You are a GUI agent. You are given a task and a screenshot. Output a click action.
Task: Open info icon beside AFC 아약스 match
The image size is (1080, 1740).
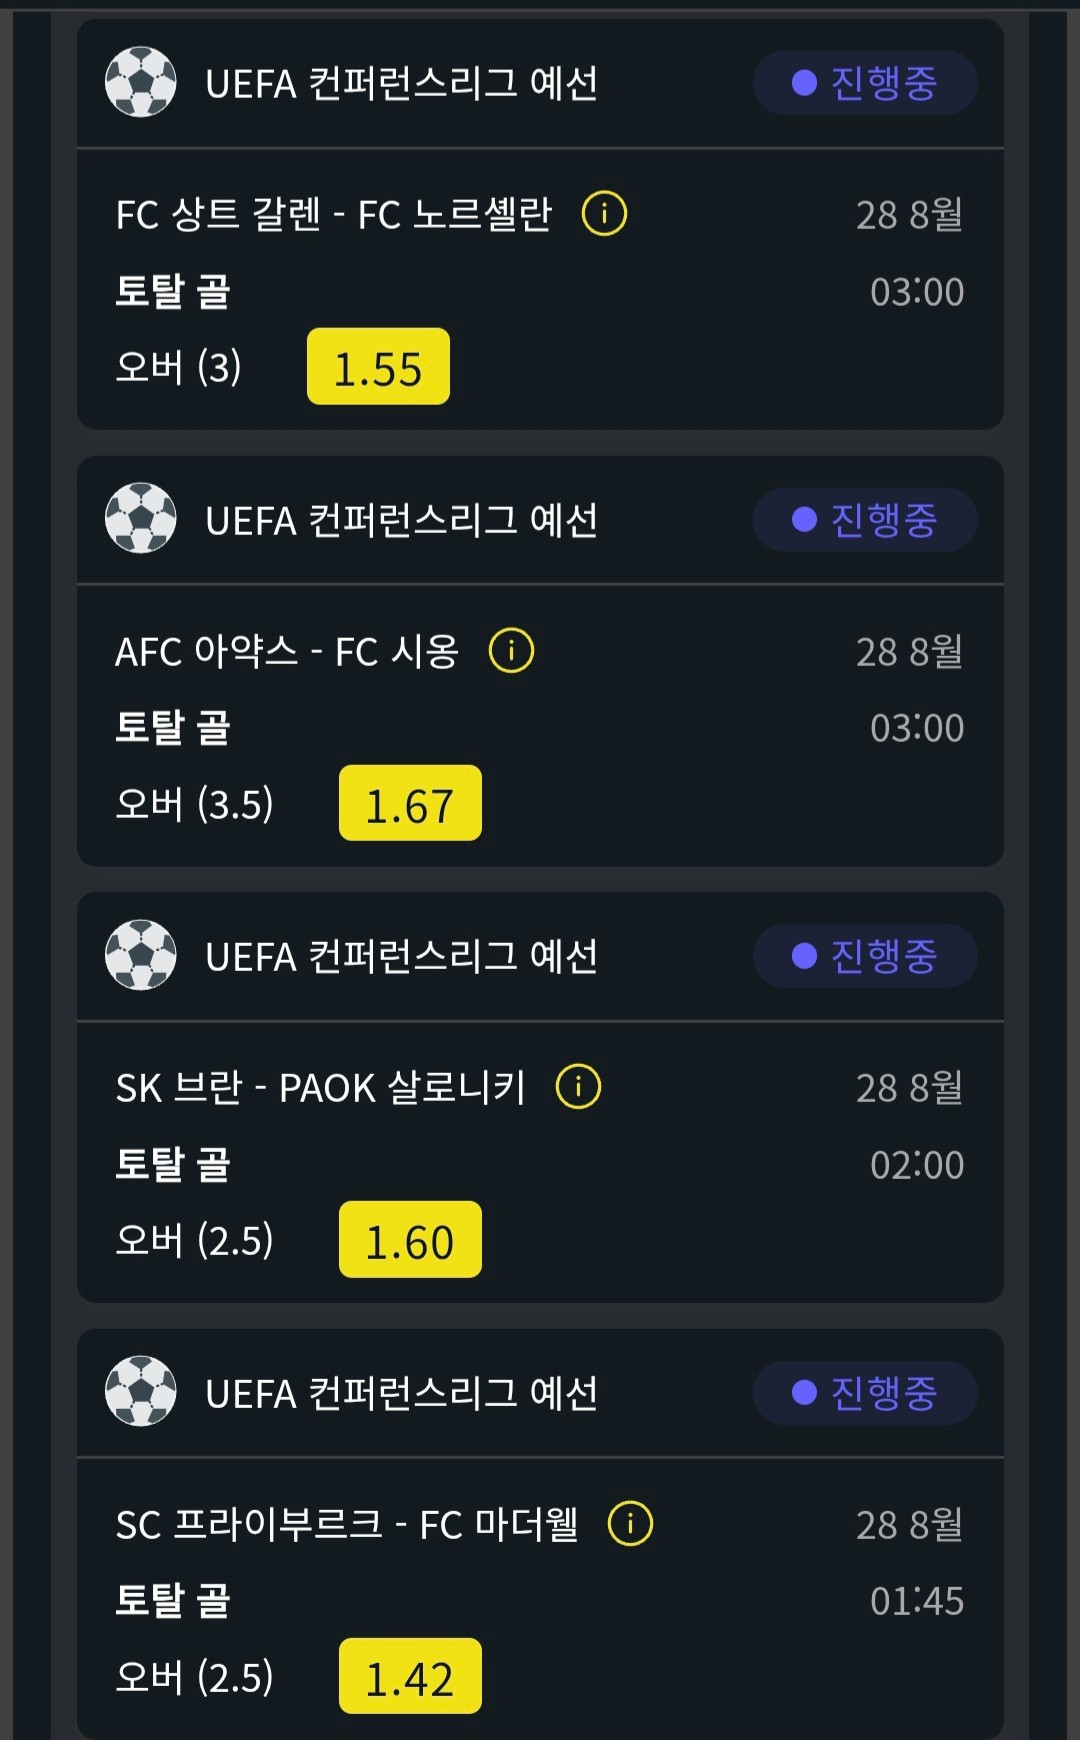(511, 651)
